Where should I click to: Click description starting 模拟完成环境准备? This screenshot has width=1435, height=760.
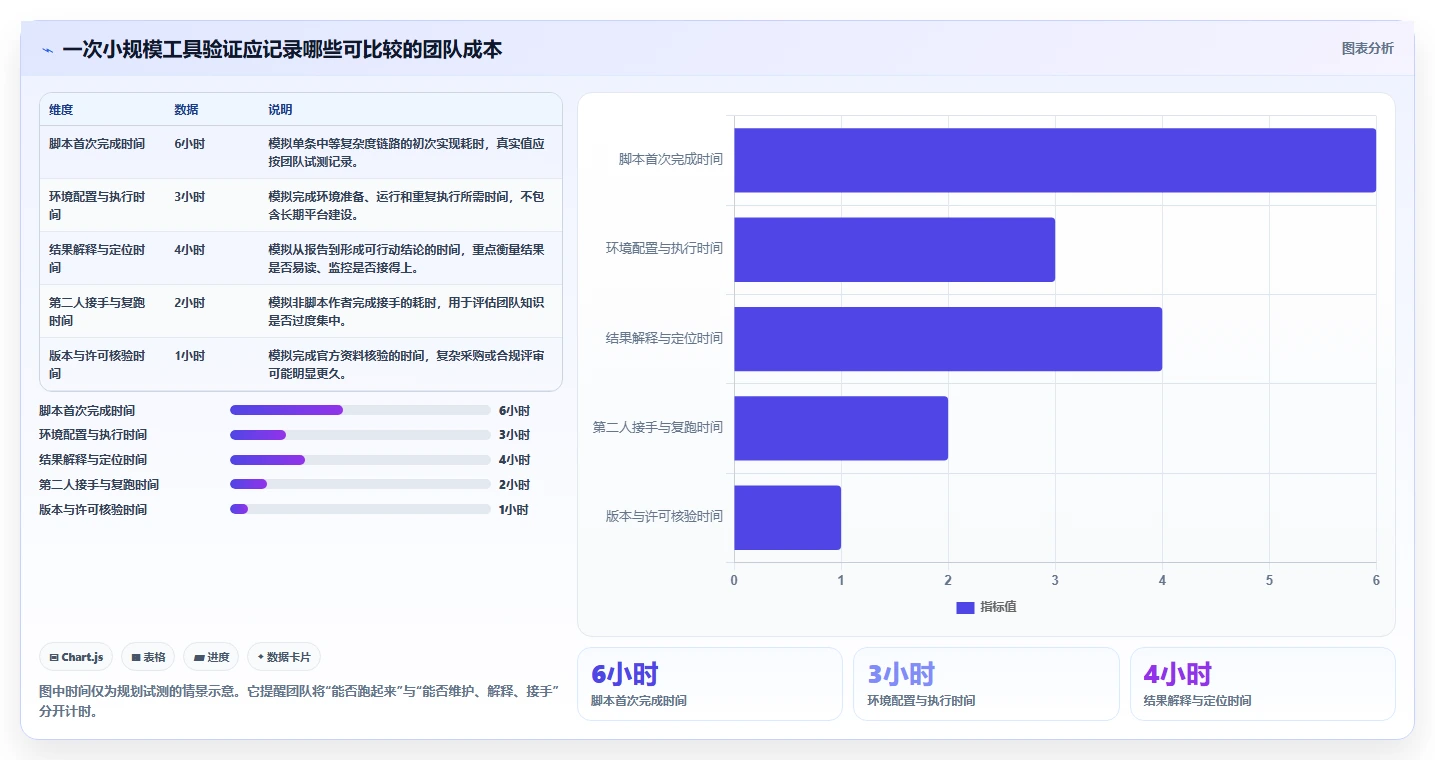tap(406, 206)
